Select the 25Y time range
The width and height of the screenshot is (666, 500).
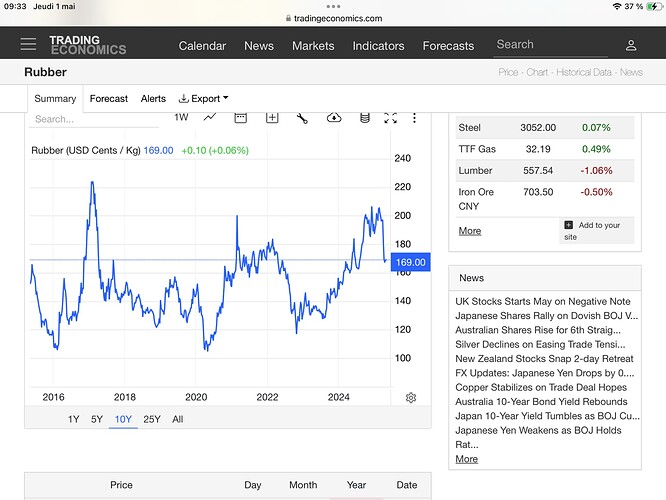tap(151, 419)
